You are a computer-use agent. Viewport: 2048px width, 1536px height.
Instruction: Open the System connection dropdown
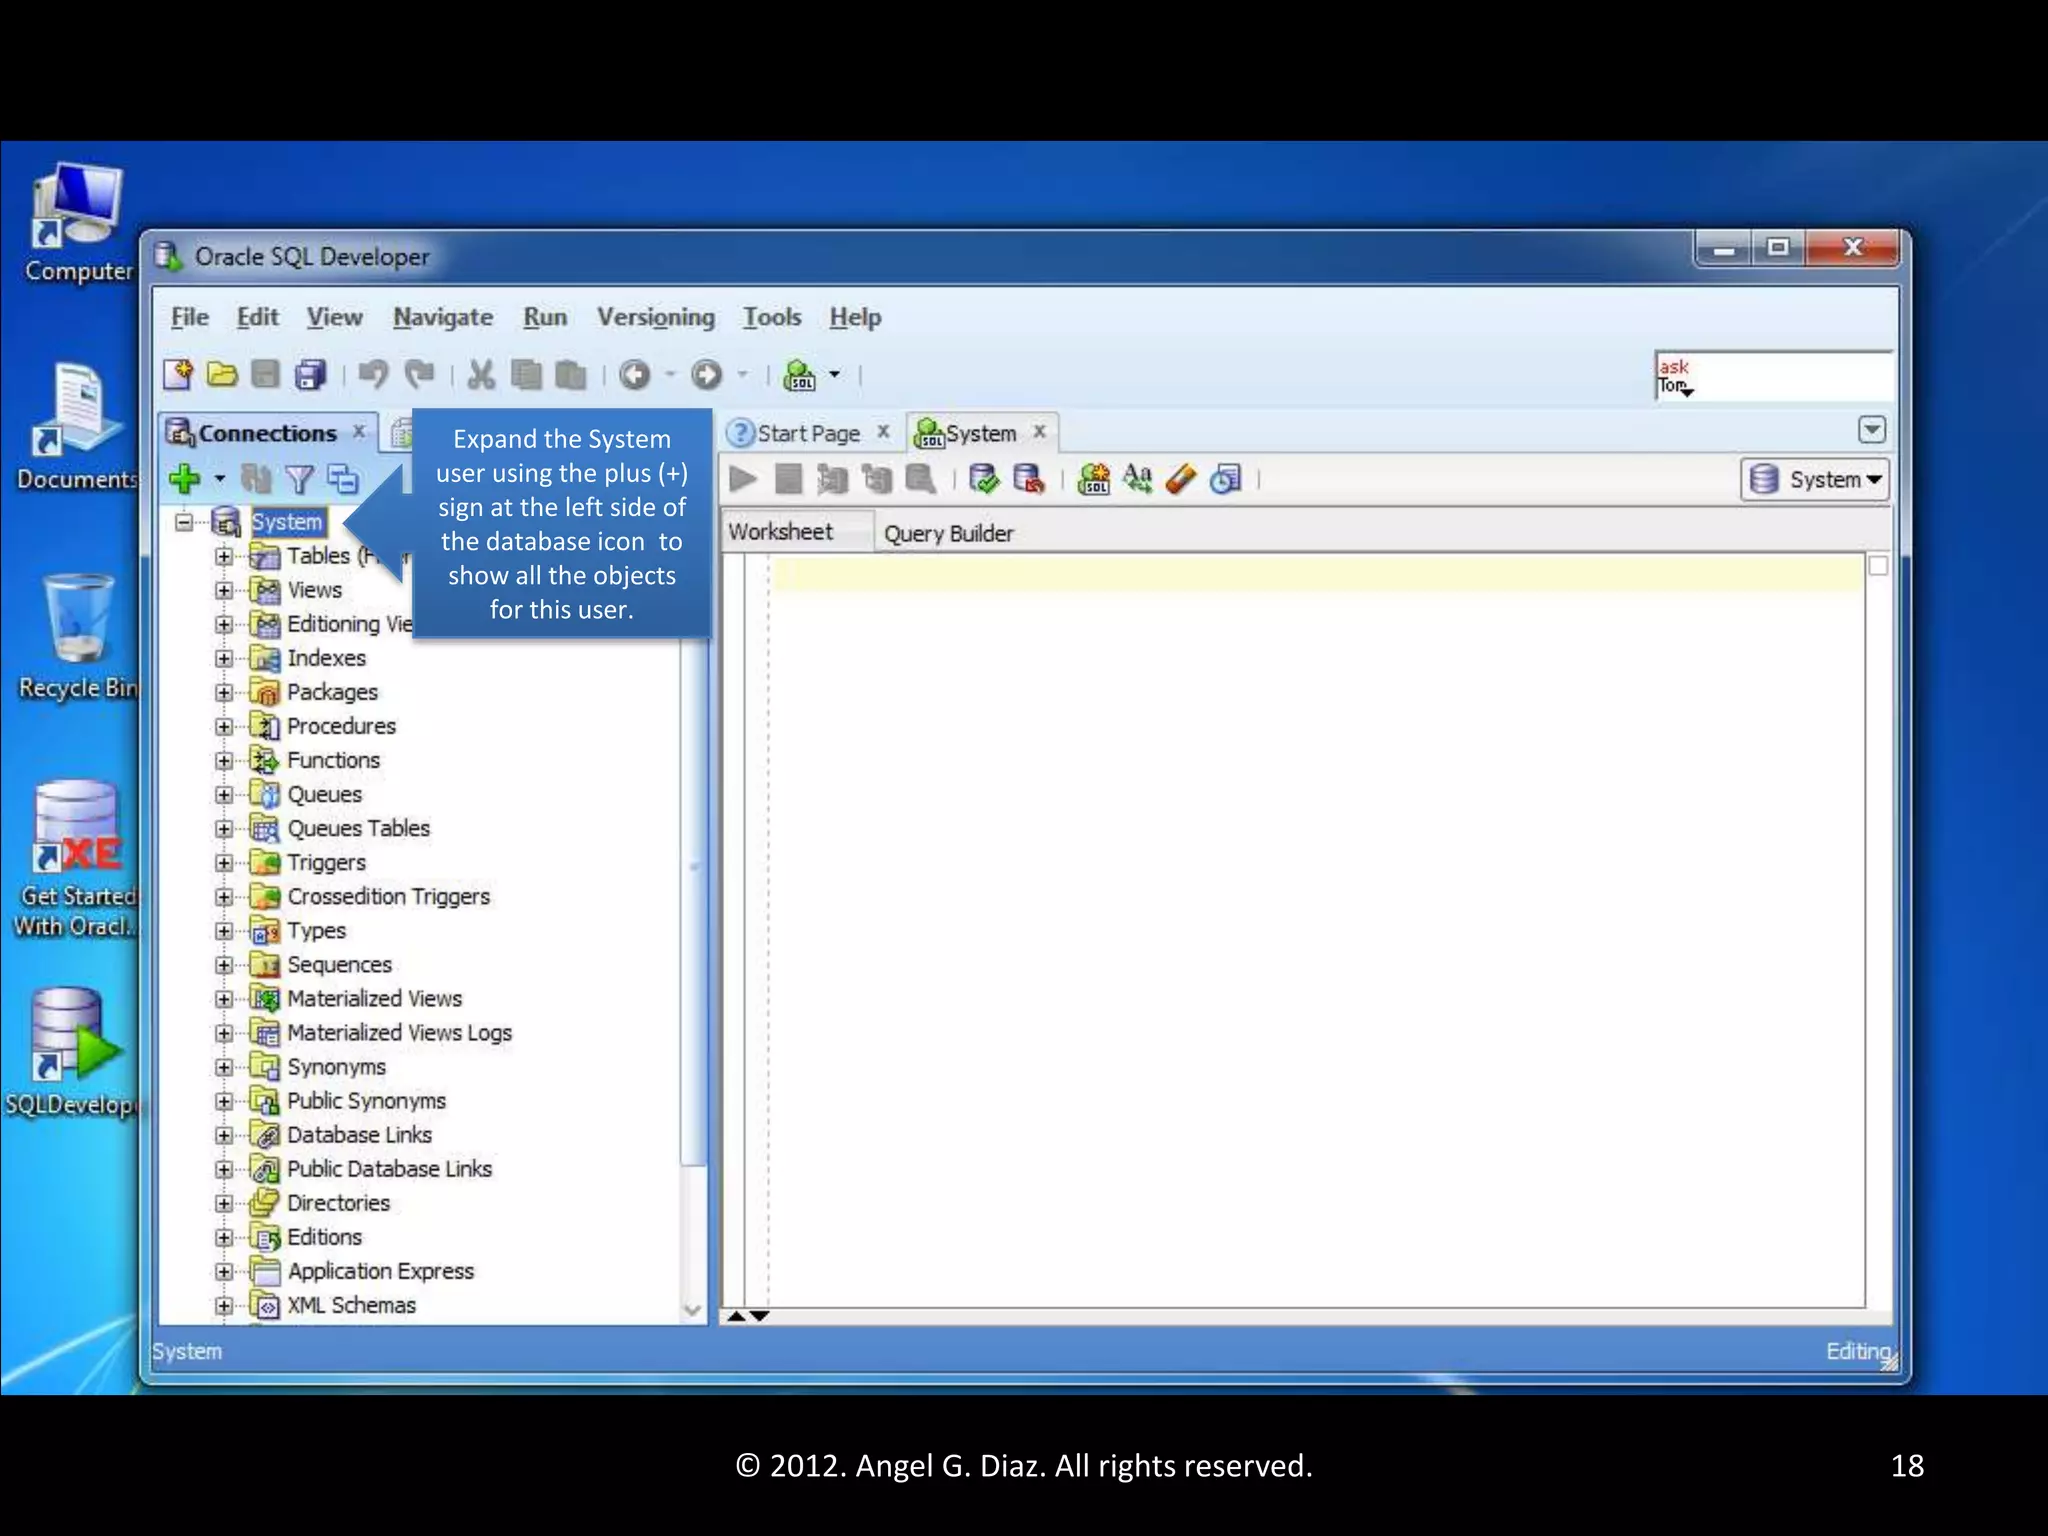1814,480
